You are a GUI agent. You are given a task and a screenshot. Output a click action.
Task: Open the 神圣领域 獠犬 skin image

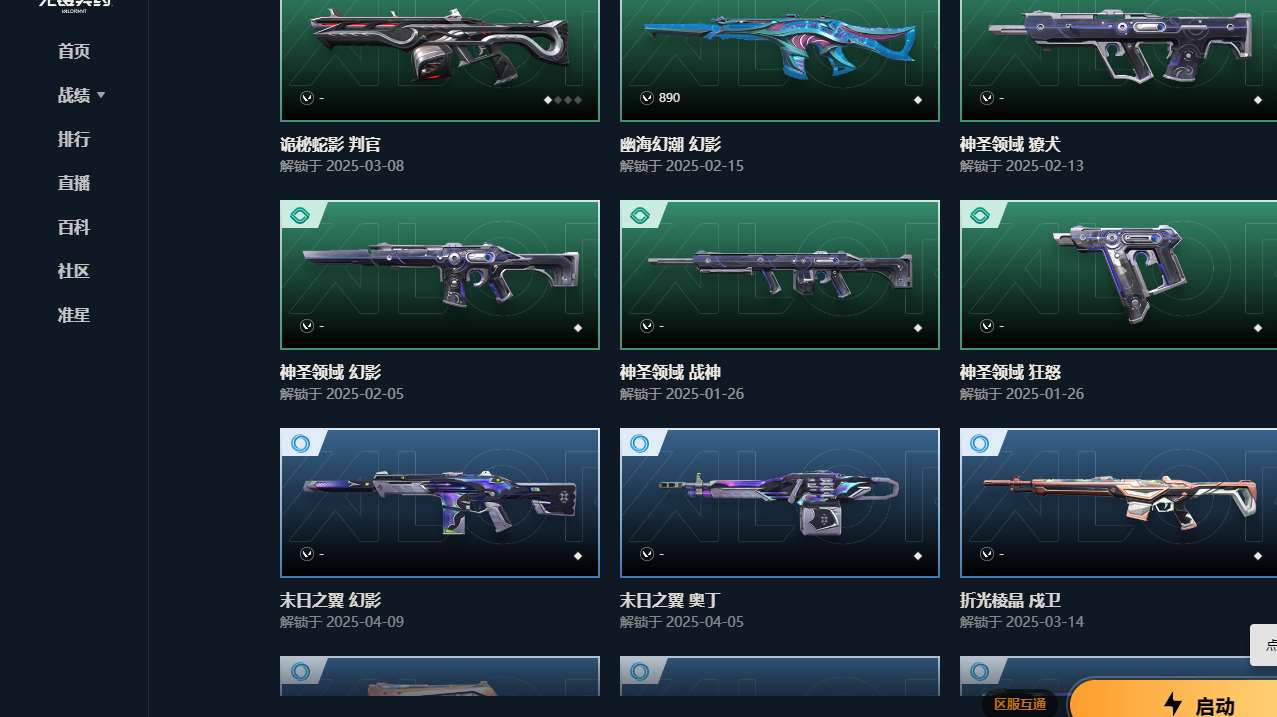(1118, 60)
